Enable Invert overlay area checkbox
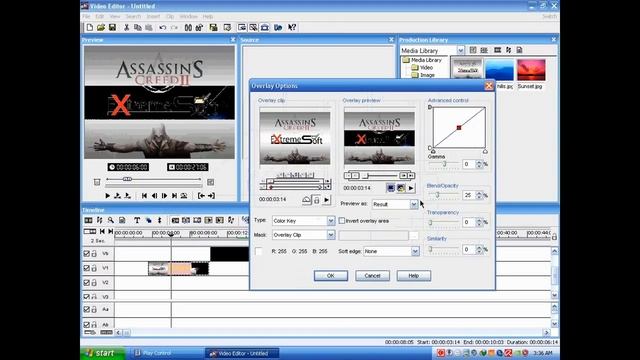This screenshot has width=640, height=360. coord(342,221)
